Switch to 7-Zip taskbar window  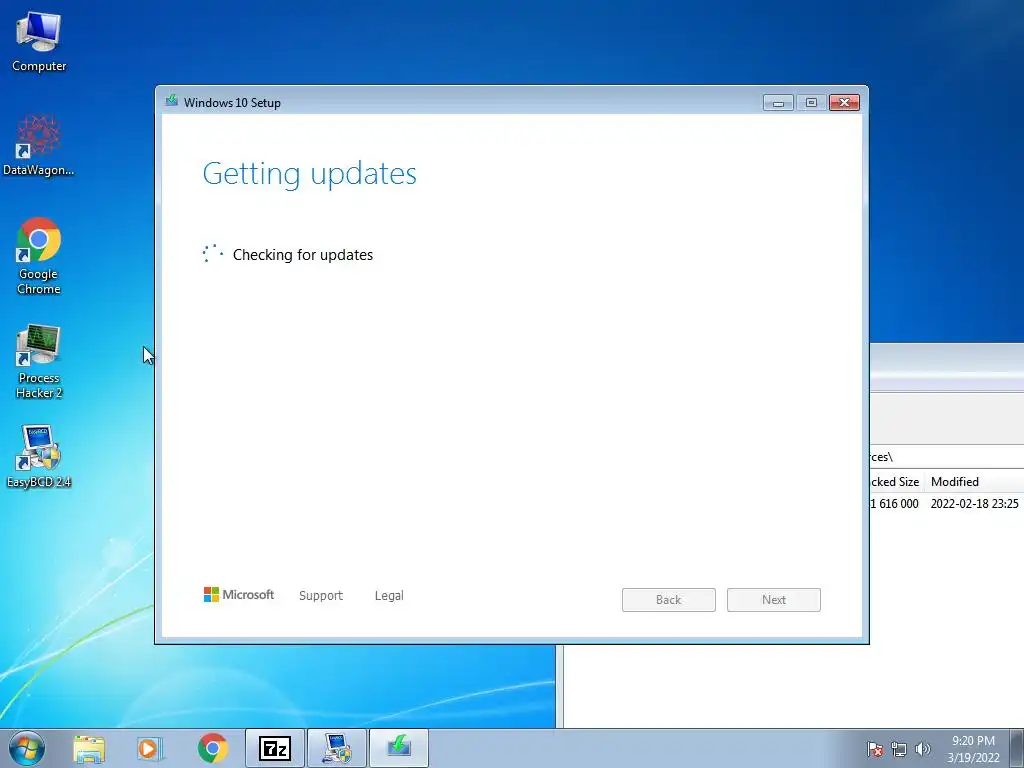pos(274,748)
